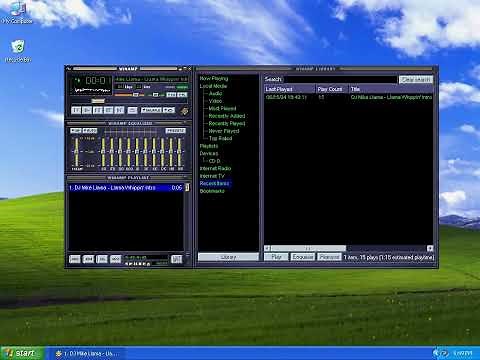The image size is (480, 360).
Task: Click the Library button below the tree
Action: 228,257
